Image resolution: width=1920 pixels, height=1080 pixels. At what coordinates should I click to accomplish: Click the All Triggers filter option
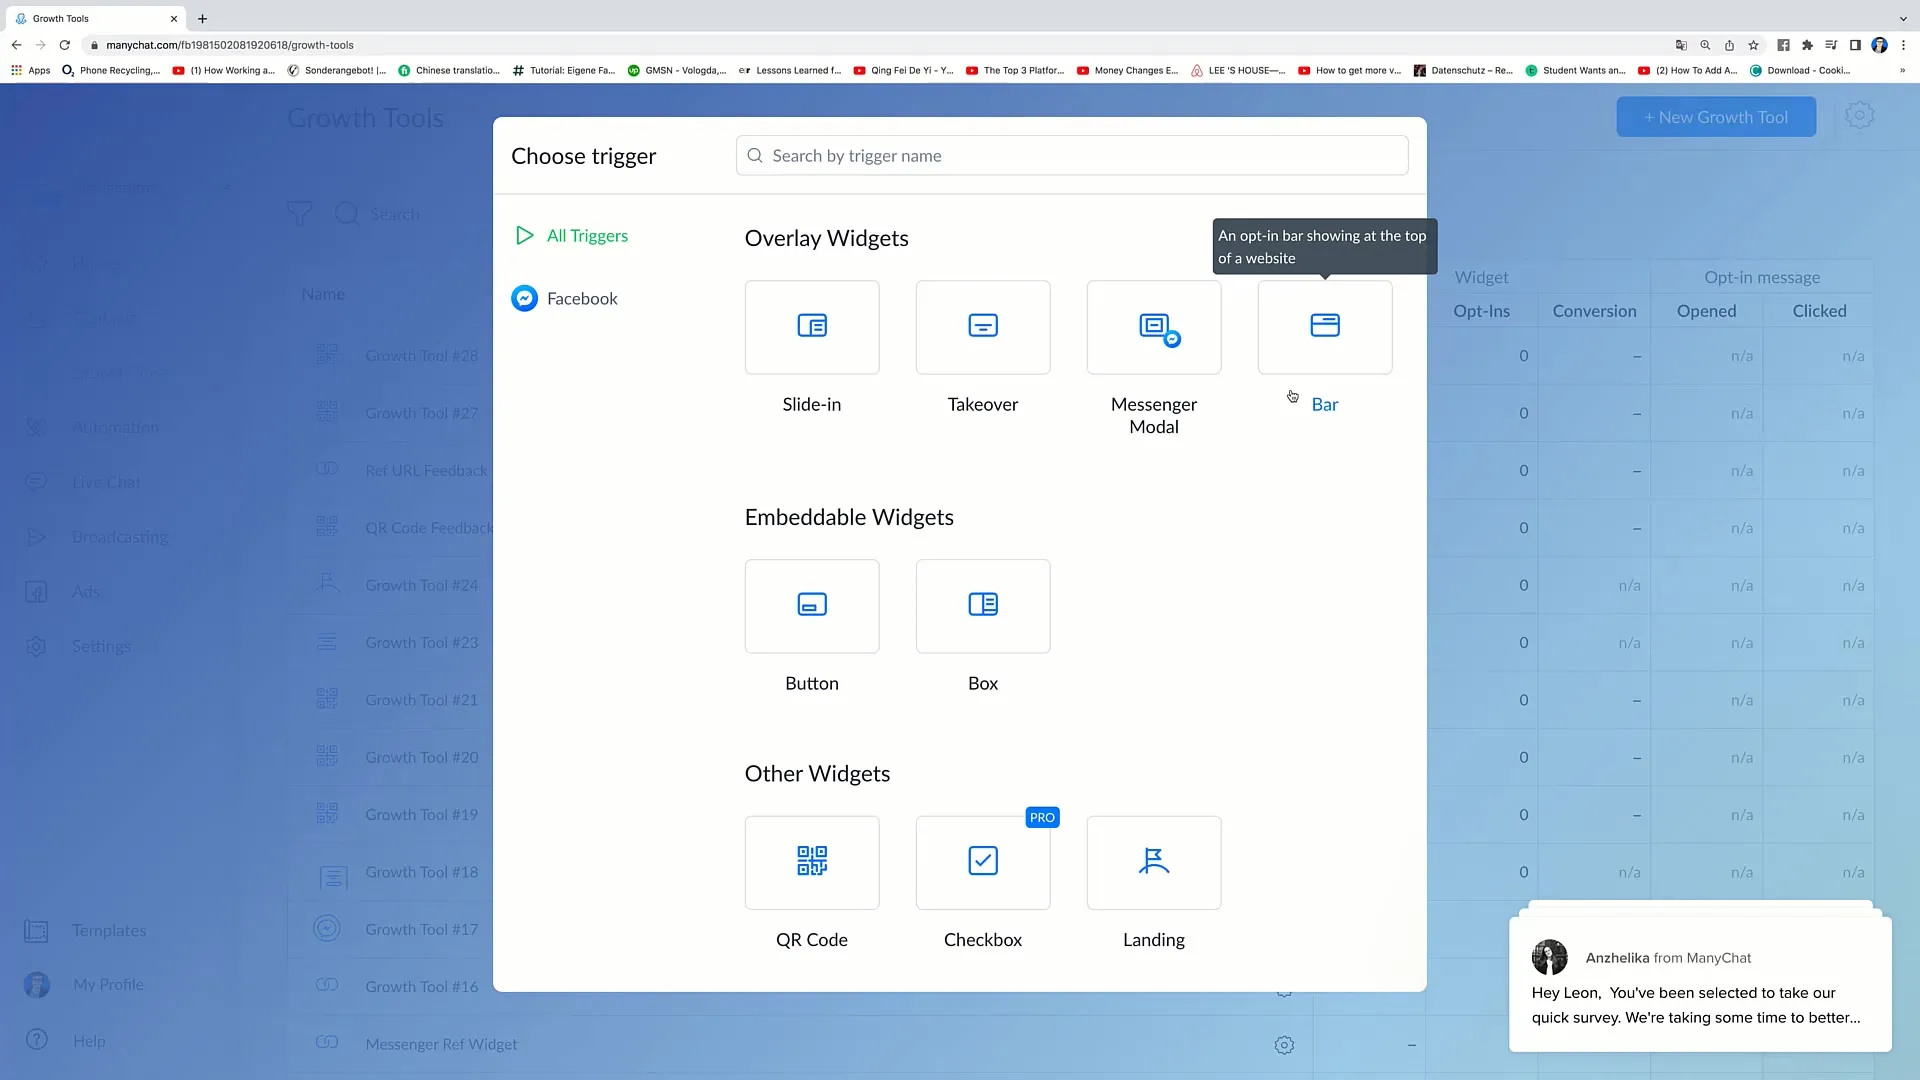click(587, 235)
